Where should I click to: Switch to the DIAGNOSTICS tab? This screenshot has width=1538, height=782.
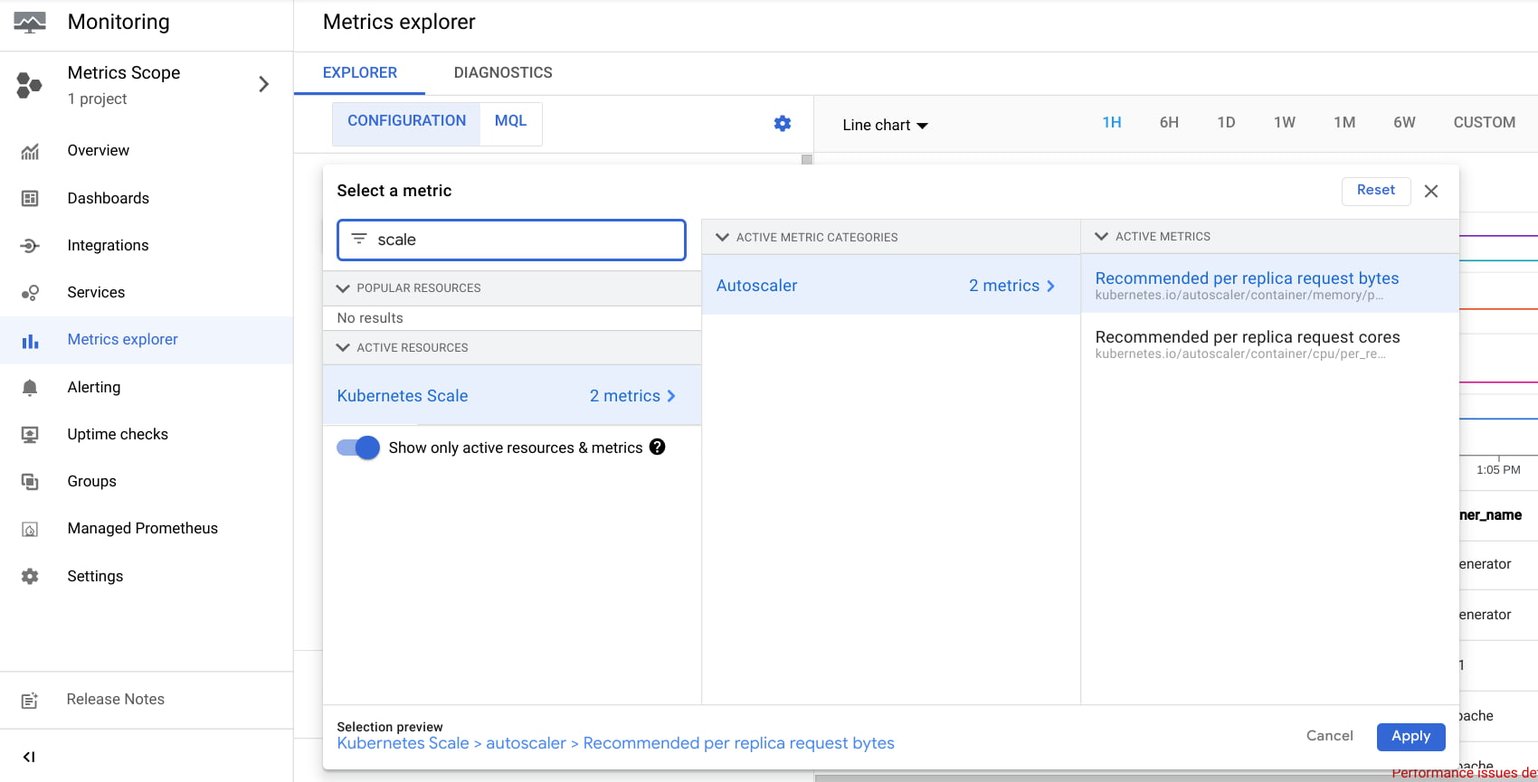tap(503, 73)
